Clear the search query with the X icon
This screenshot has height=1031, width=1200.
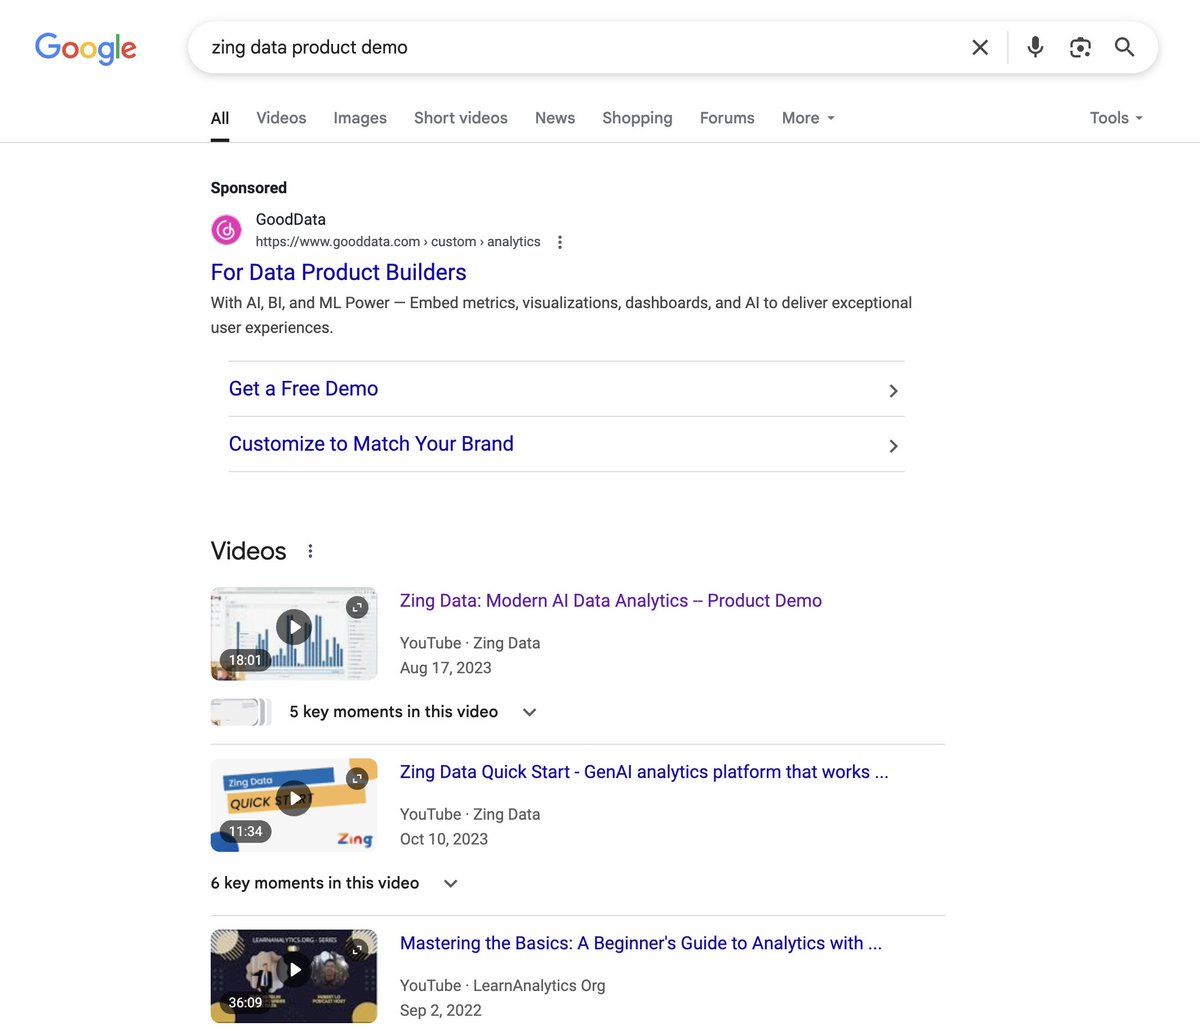click(x=980, y=47)
